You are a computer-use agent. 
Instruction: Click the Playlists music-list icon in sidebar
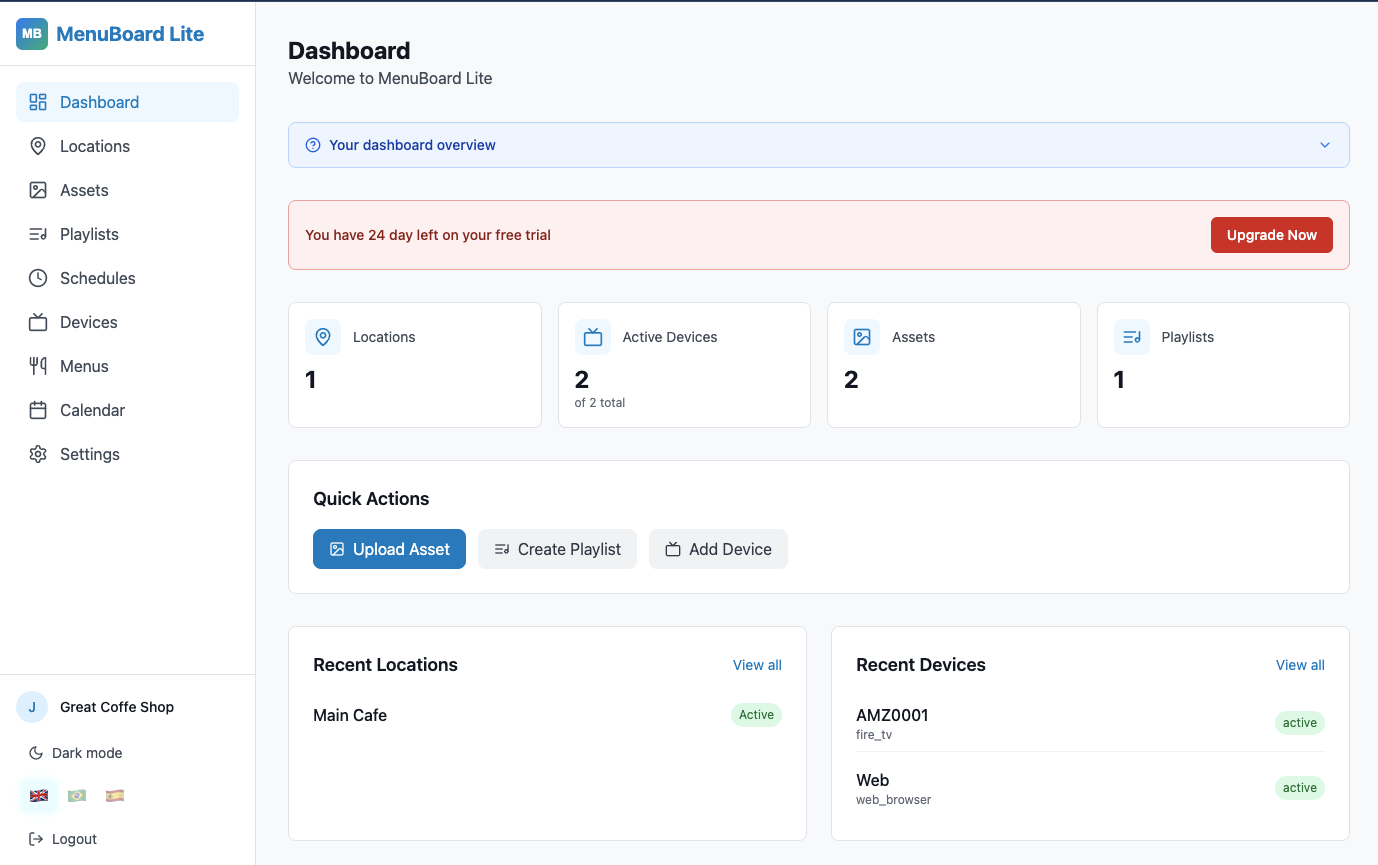[38, 234]
